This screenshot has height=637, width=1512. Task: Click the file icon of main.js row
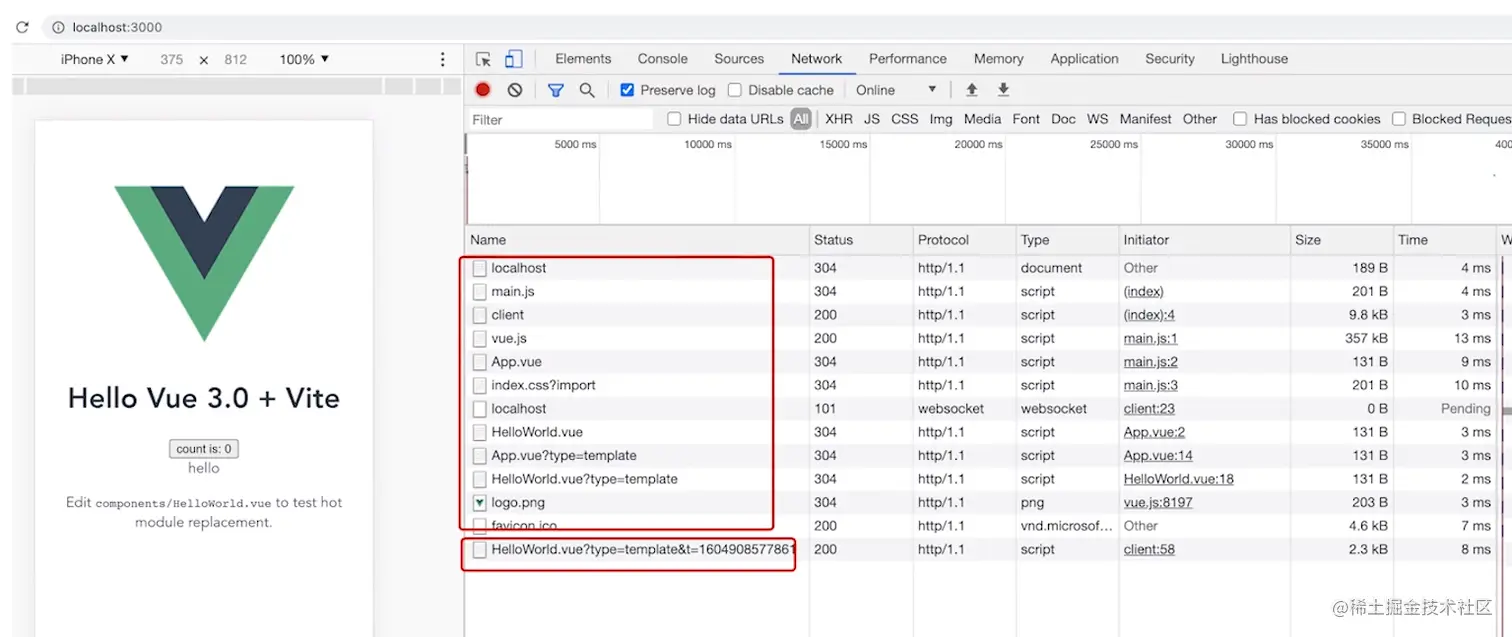pyautogui.click(x=480, y=291)
